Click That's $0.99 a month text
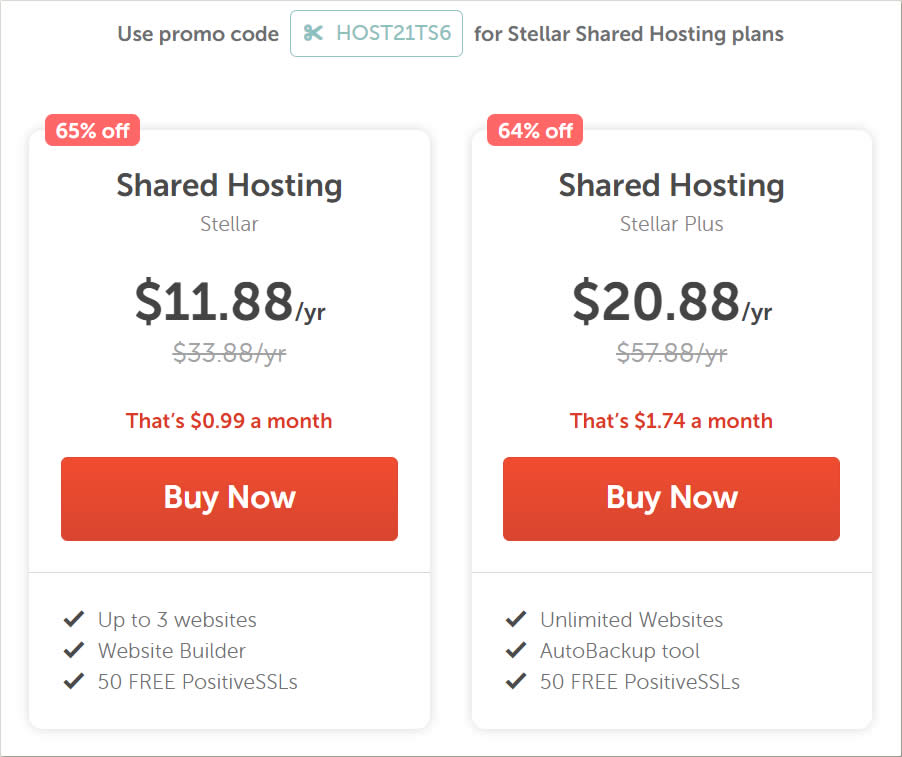This screenshot has height=757, width=902. [x=229, y=420]
